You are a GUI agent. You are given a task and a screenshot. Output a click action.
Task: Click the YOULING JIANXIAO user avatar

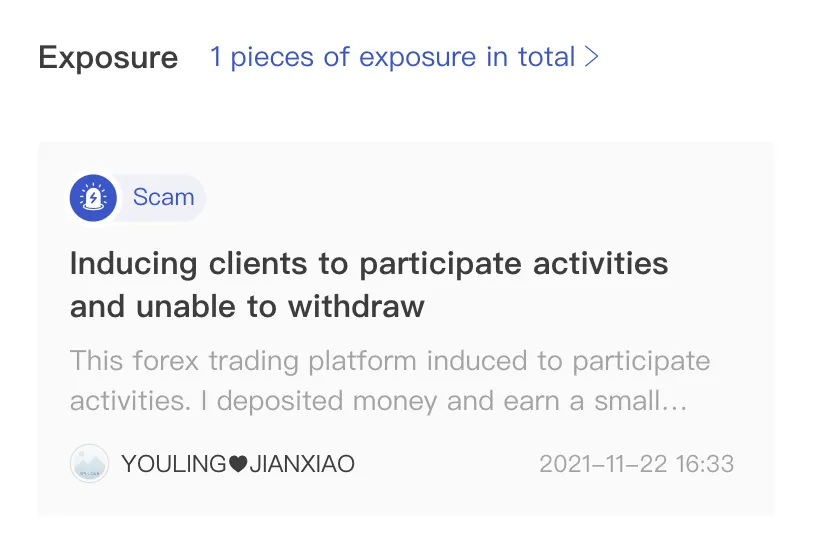(89, 463)
